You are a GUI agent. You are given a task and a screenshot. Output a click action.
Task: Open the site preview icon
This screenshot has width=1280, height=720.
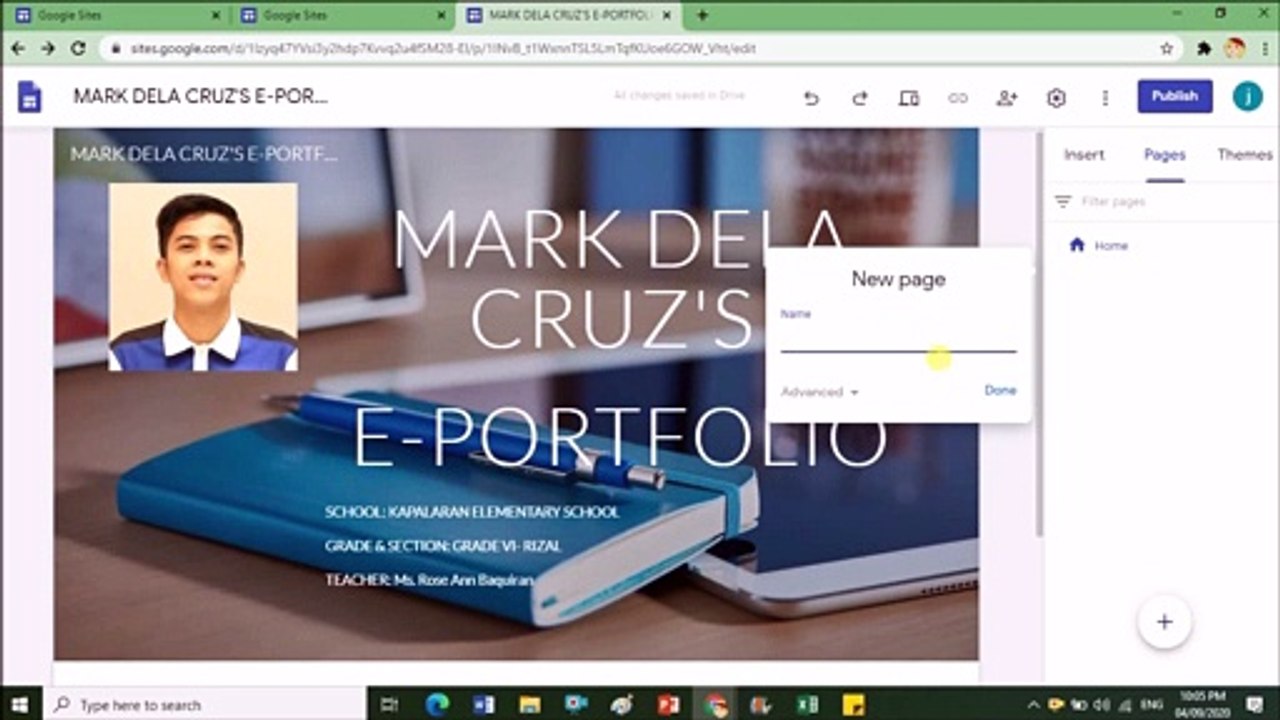(908, 98)
